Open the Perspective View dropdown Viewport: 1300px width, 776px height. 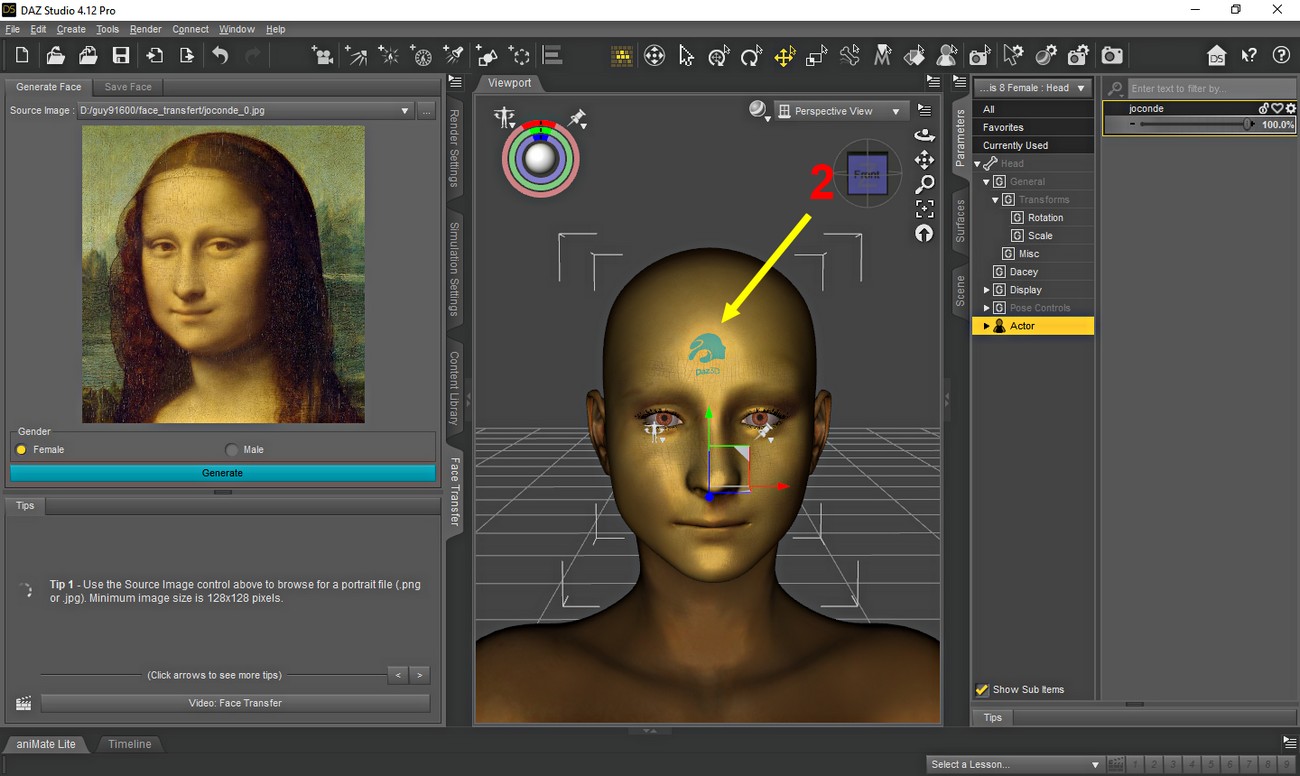(x=841, y=111)
